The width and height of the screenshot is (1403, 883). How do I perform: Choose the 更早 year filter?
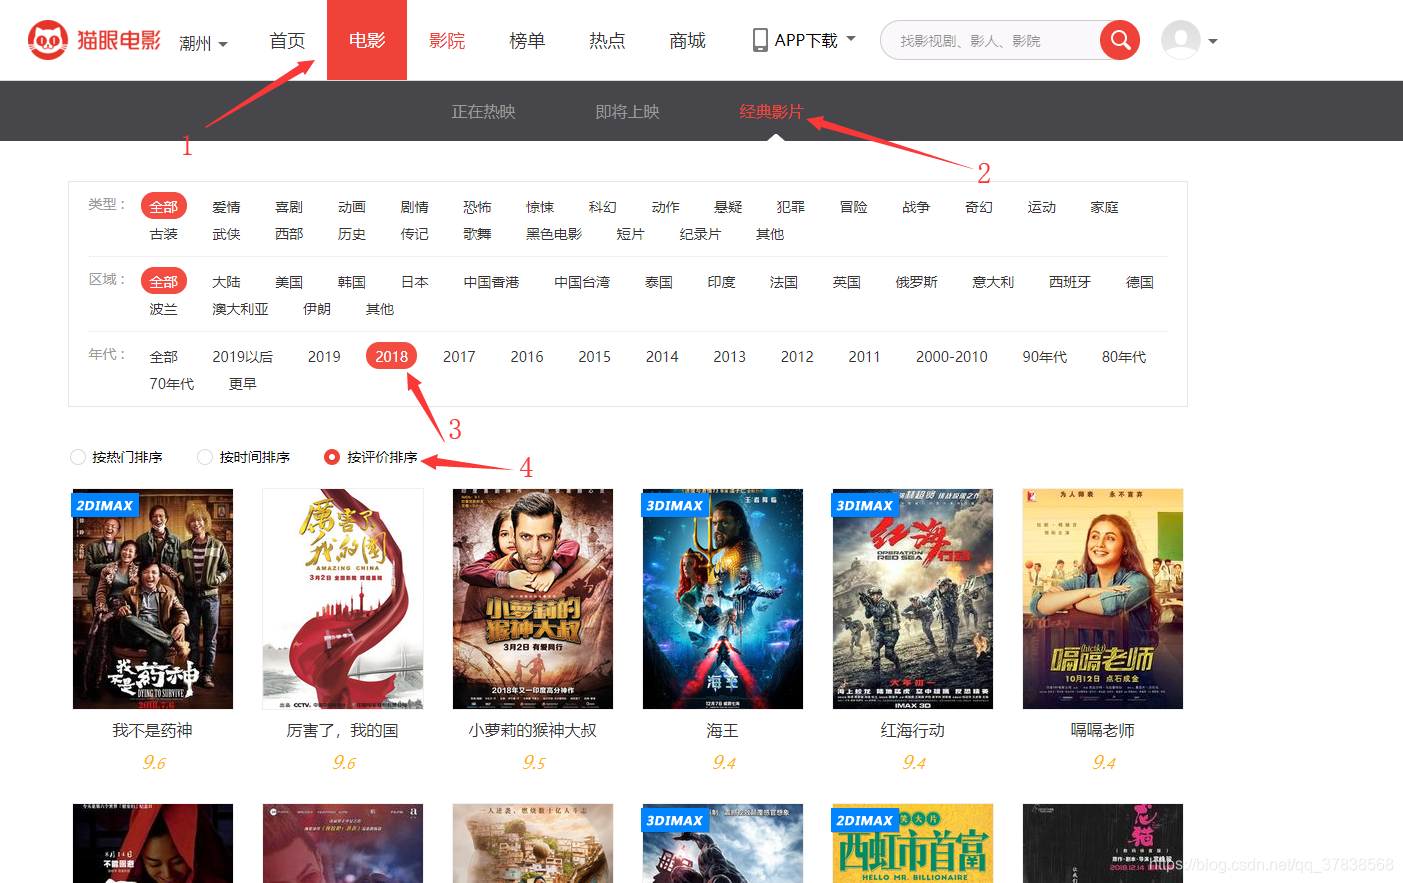[243, 384]
